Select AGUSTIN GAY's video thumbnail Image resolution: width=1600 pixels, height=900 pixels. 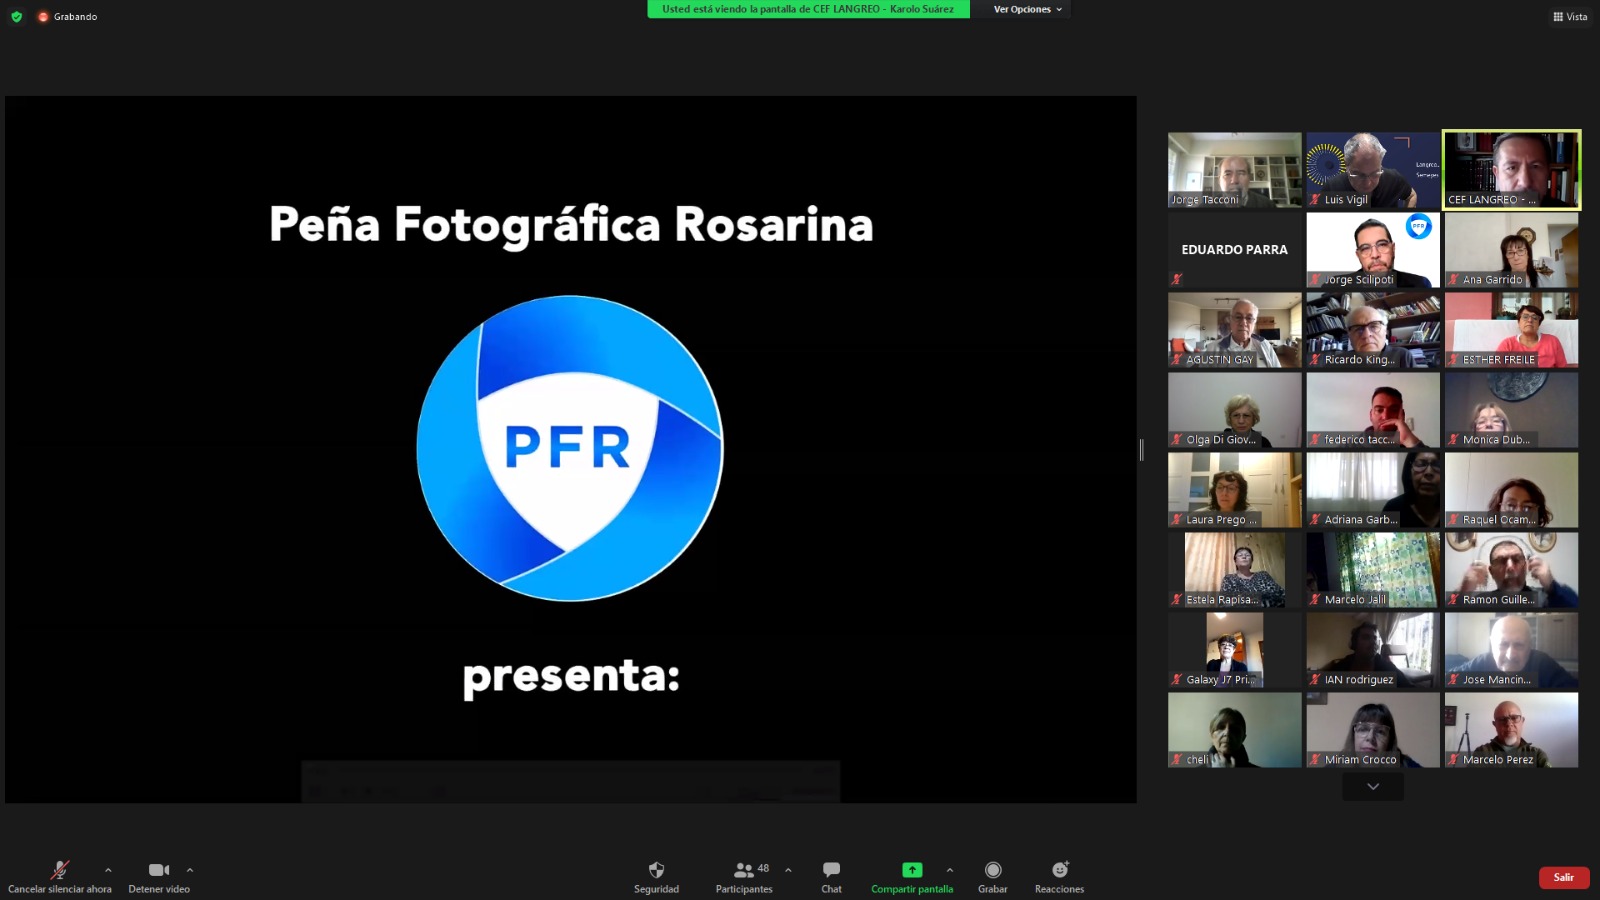click(1235, 330)
